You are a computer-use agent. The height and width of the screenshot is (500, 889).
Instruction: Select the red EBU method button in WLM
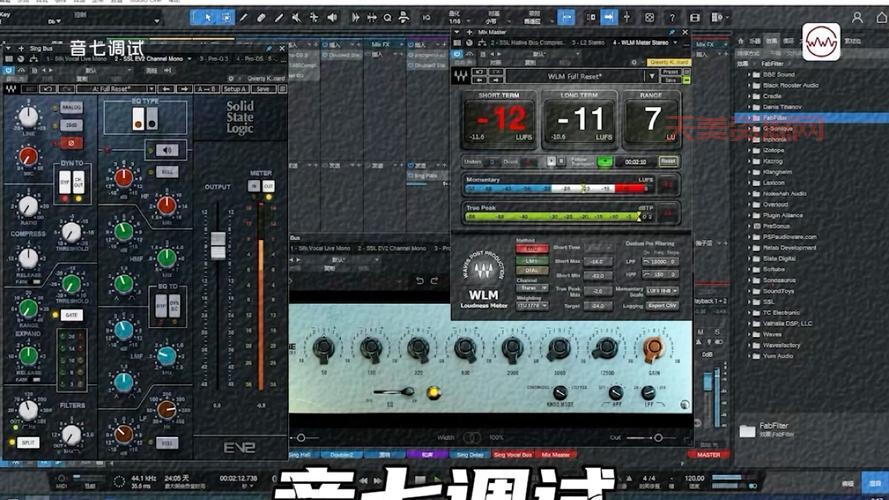532,249
